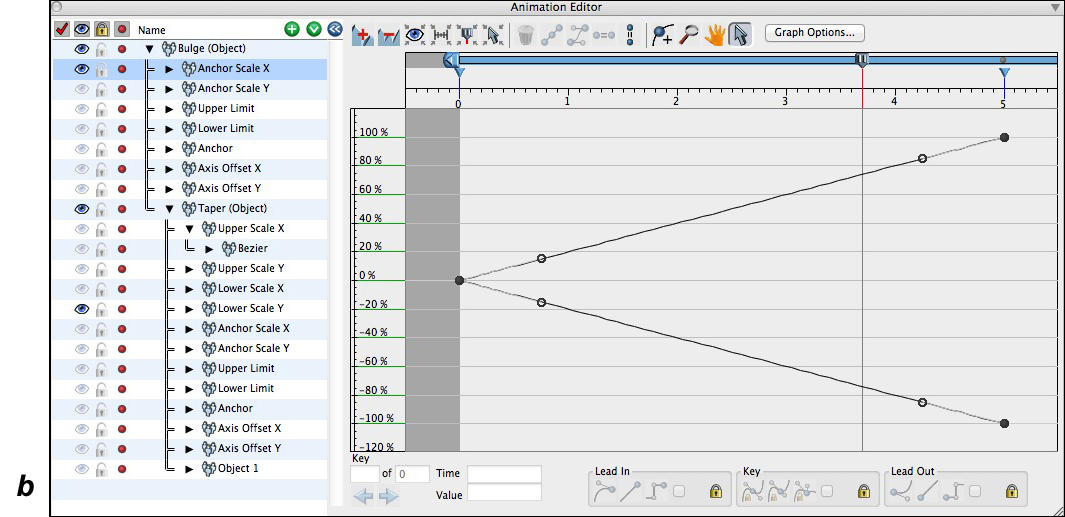Click the fit time range toolbar icon
This screenshot has width=1065, height=517.
[x=442, y=35]
